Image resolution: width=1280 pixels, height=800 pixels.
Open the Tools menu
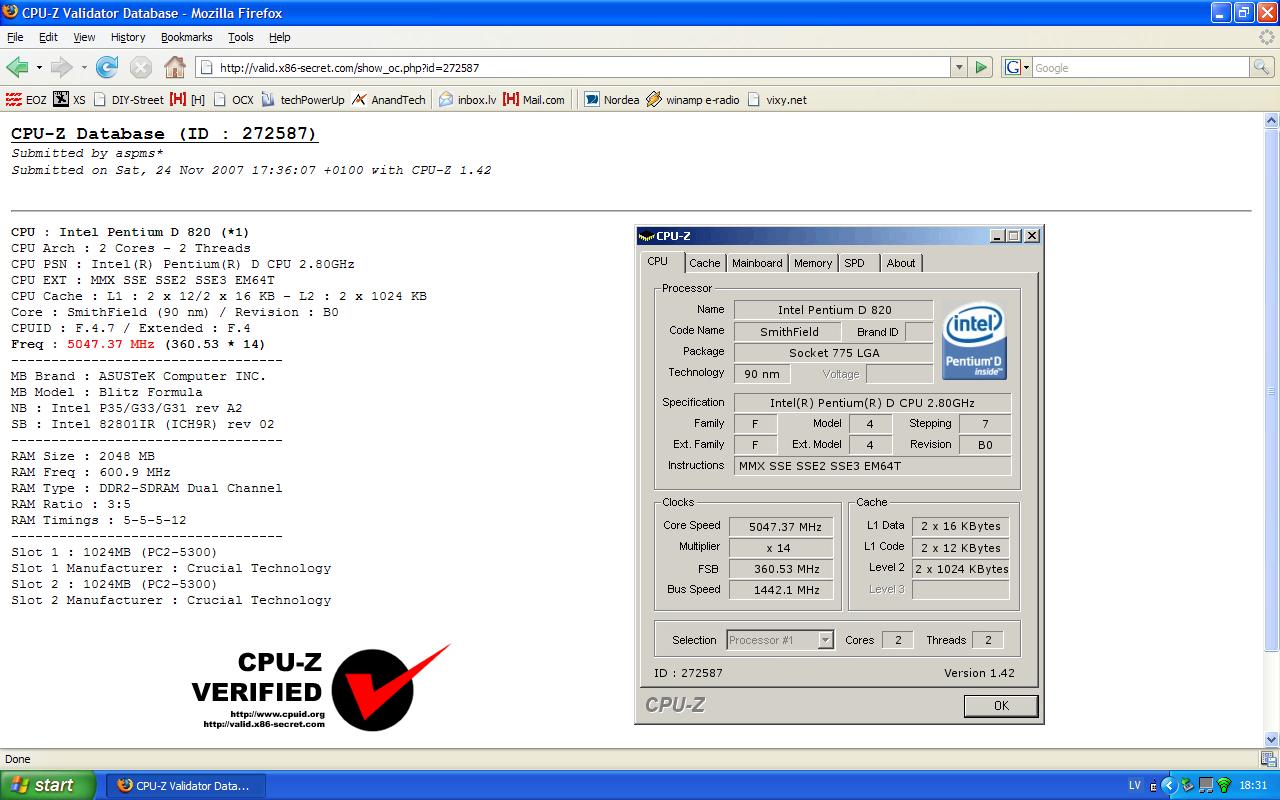pyautogui.click(x=241, y=37)
